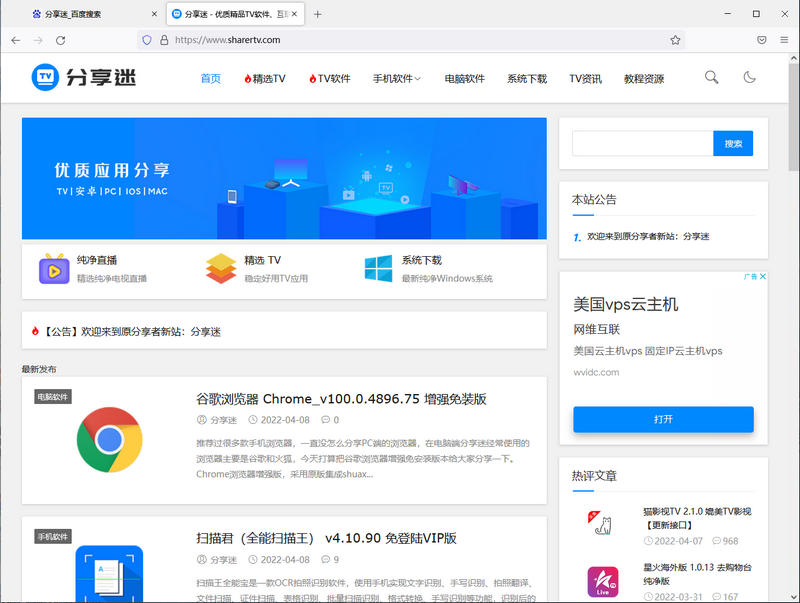Click inside the sidebar search input field
800x603 pixels.
pyautogui.click(x=640, y=143)
